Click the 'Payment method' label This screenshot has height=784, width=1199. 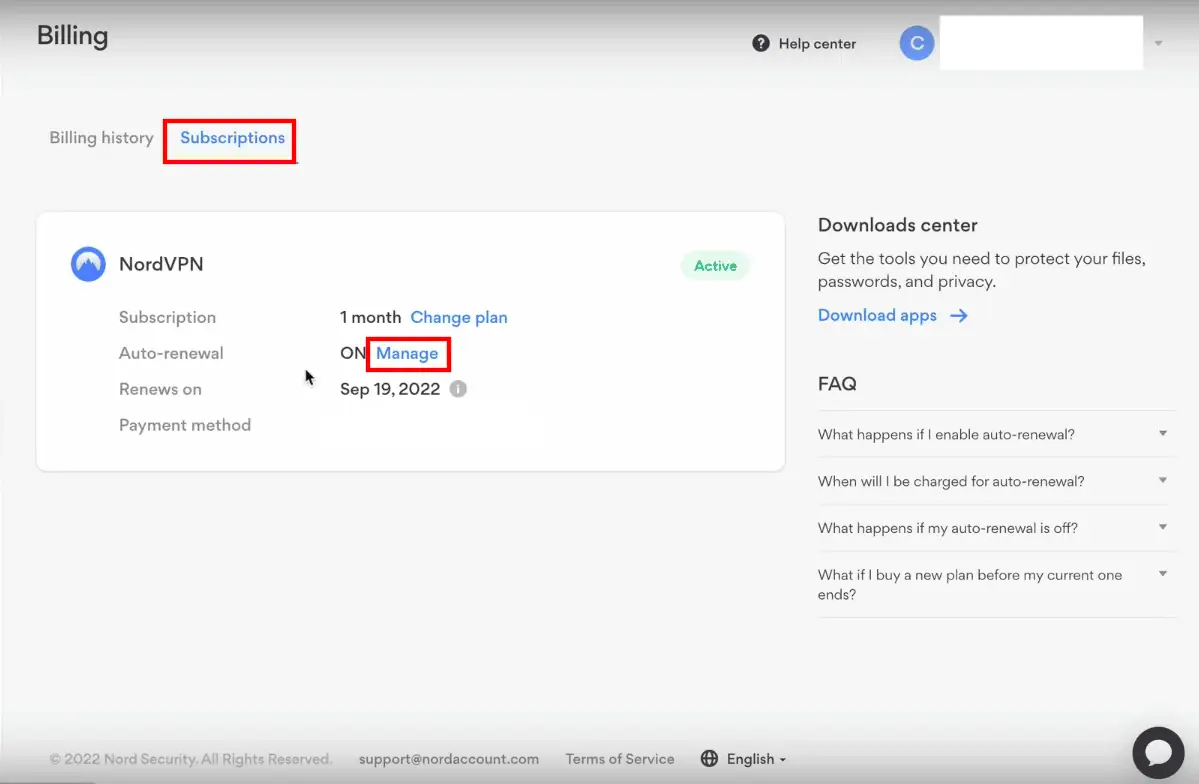pyautogui.click(x=184, y=425)
